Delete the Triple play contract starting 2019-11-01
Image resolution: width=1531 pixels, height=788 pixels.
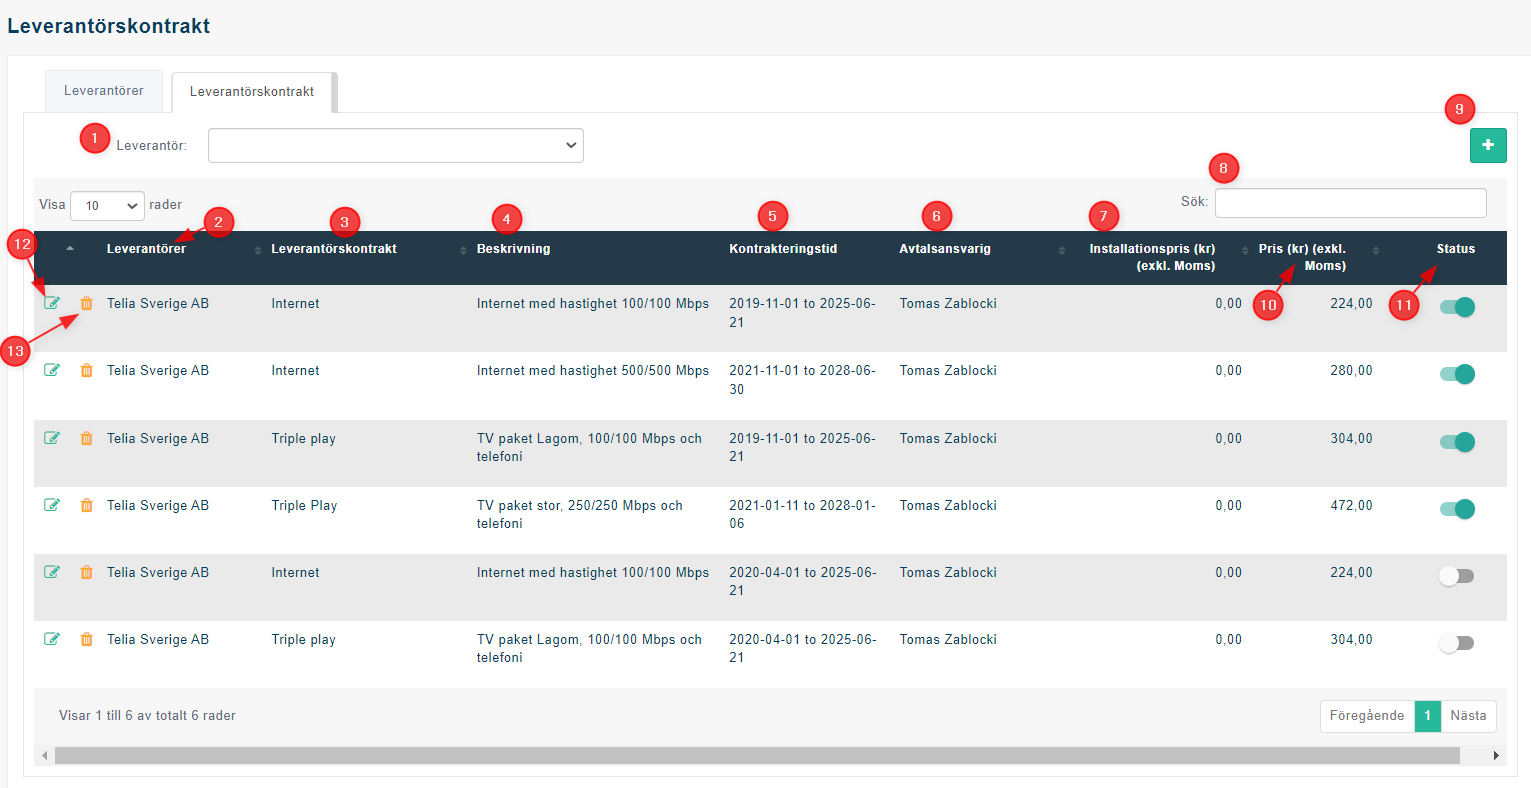[86, 438]
